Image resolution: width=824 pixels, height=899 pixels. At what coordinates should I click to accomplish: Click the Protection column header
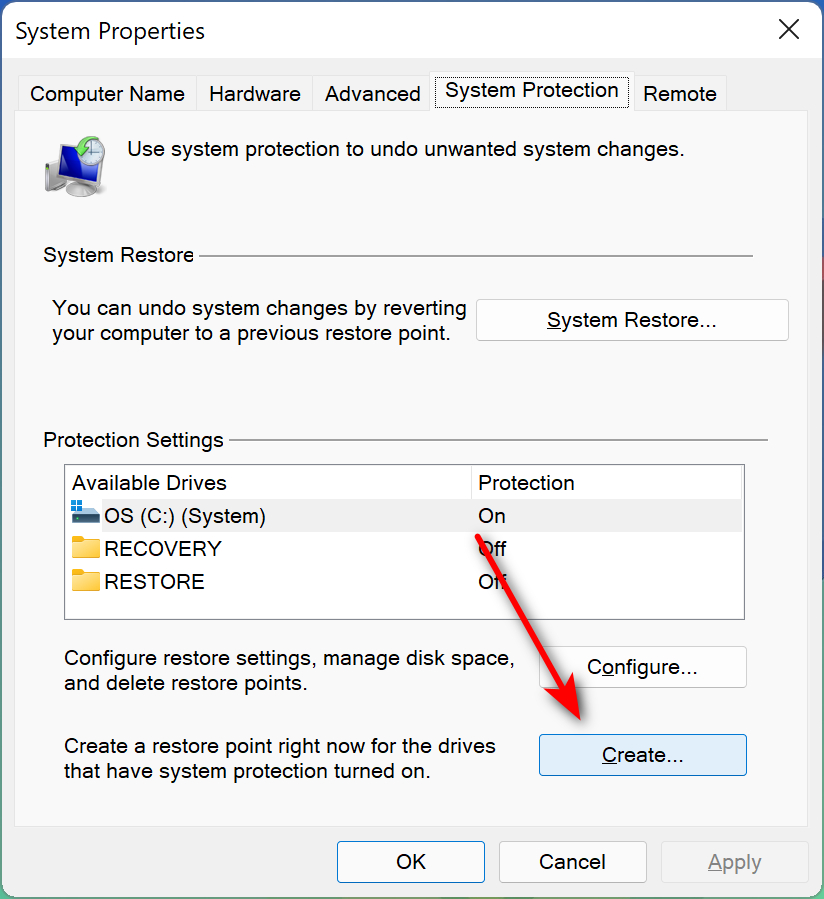[x=606, y=483]
